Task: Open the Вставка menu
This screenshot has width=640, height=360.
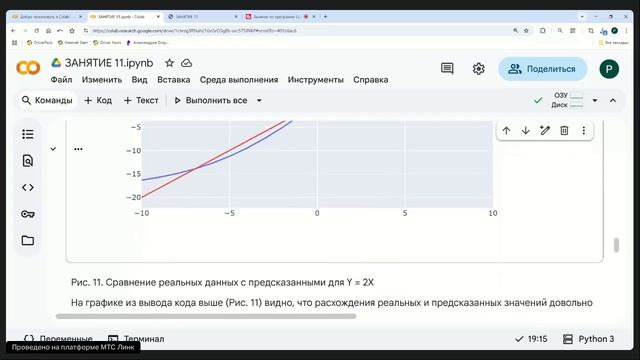Action: tap(173, 80)
